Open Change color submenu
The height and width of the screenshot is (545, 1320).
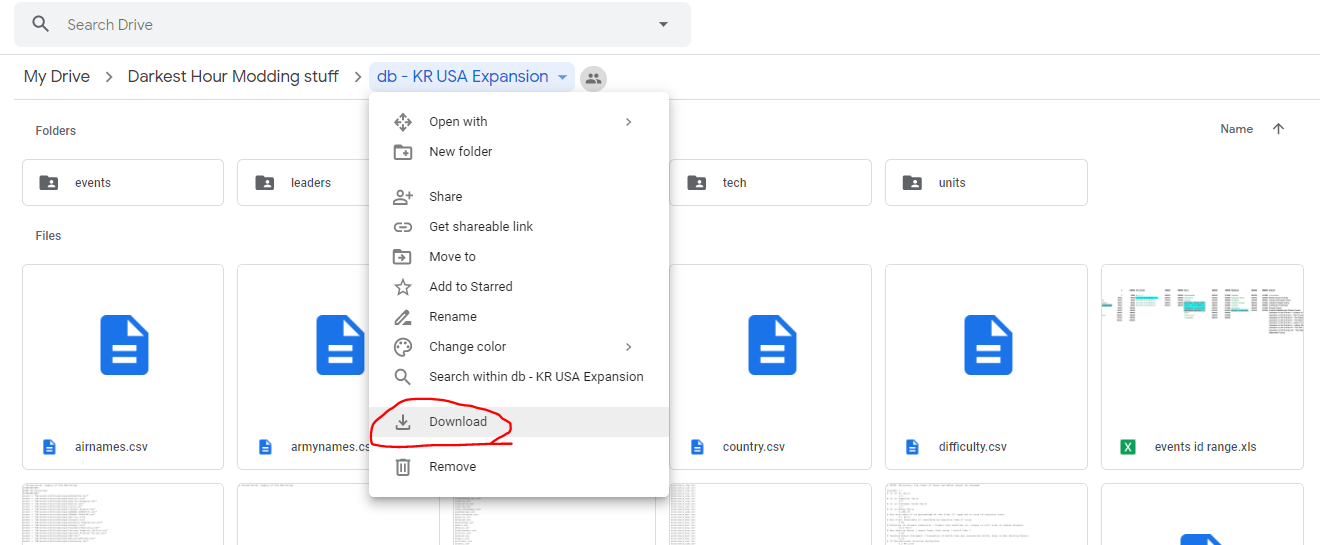[x=519, y=347]
